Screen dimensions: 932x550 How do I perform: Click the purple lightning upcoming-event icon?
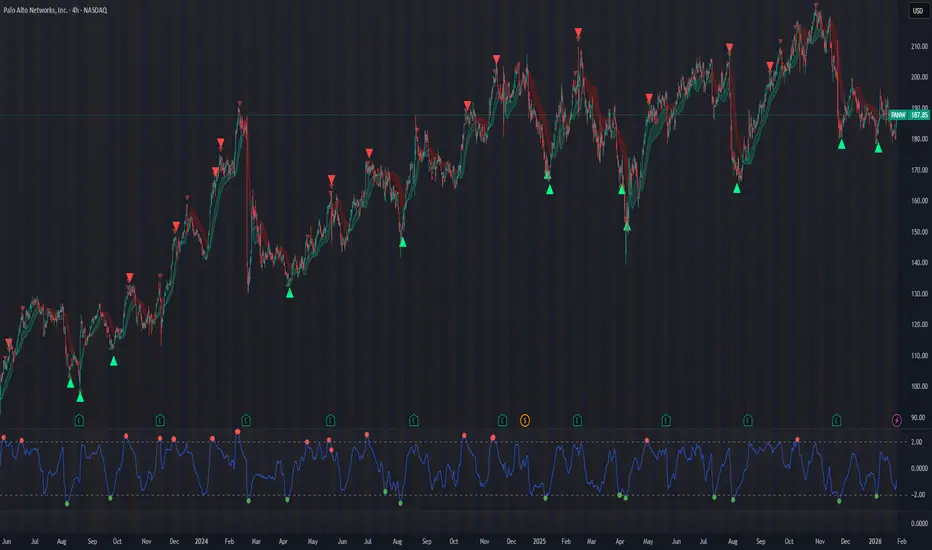[x=896, y=420]
